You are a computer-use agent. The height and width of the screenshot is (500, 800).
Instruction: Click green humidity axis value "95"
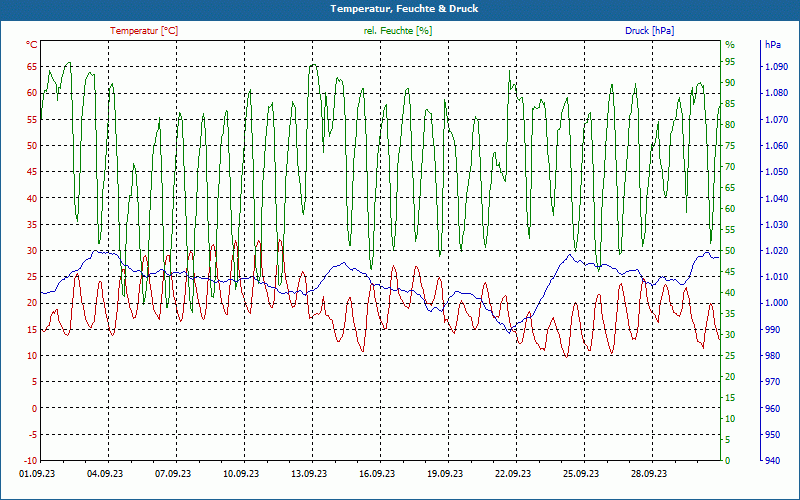[x=730, y=62]
